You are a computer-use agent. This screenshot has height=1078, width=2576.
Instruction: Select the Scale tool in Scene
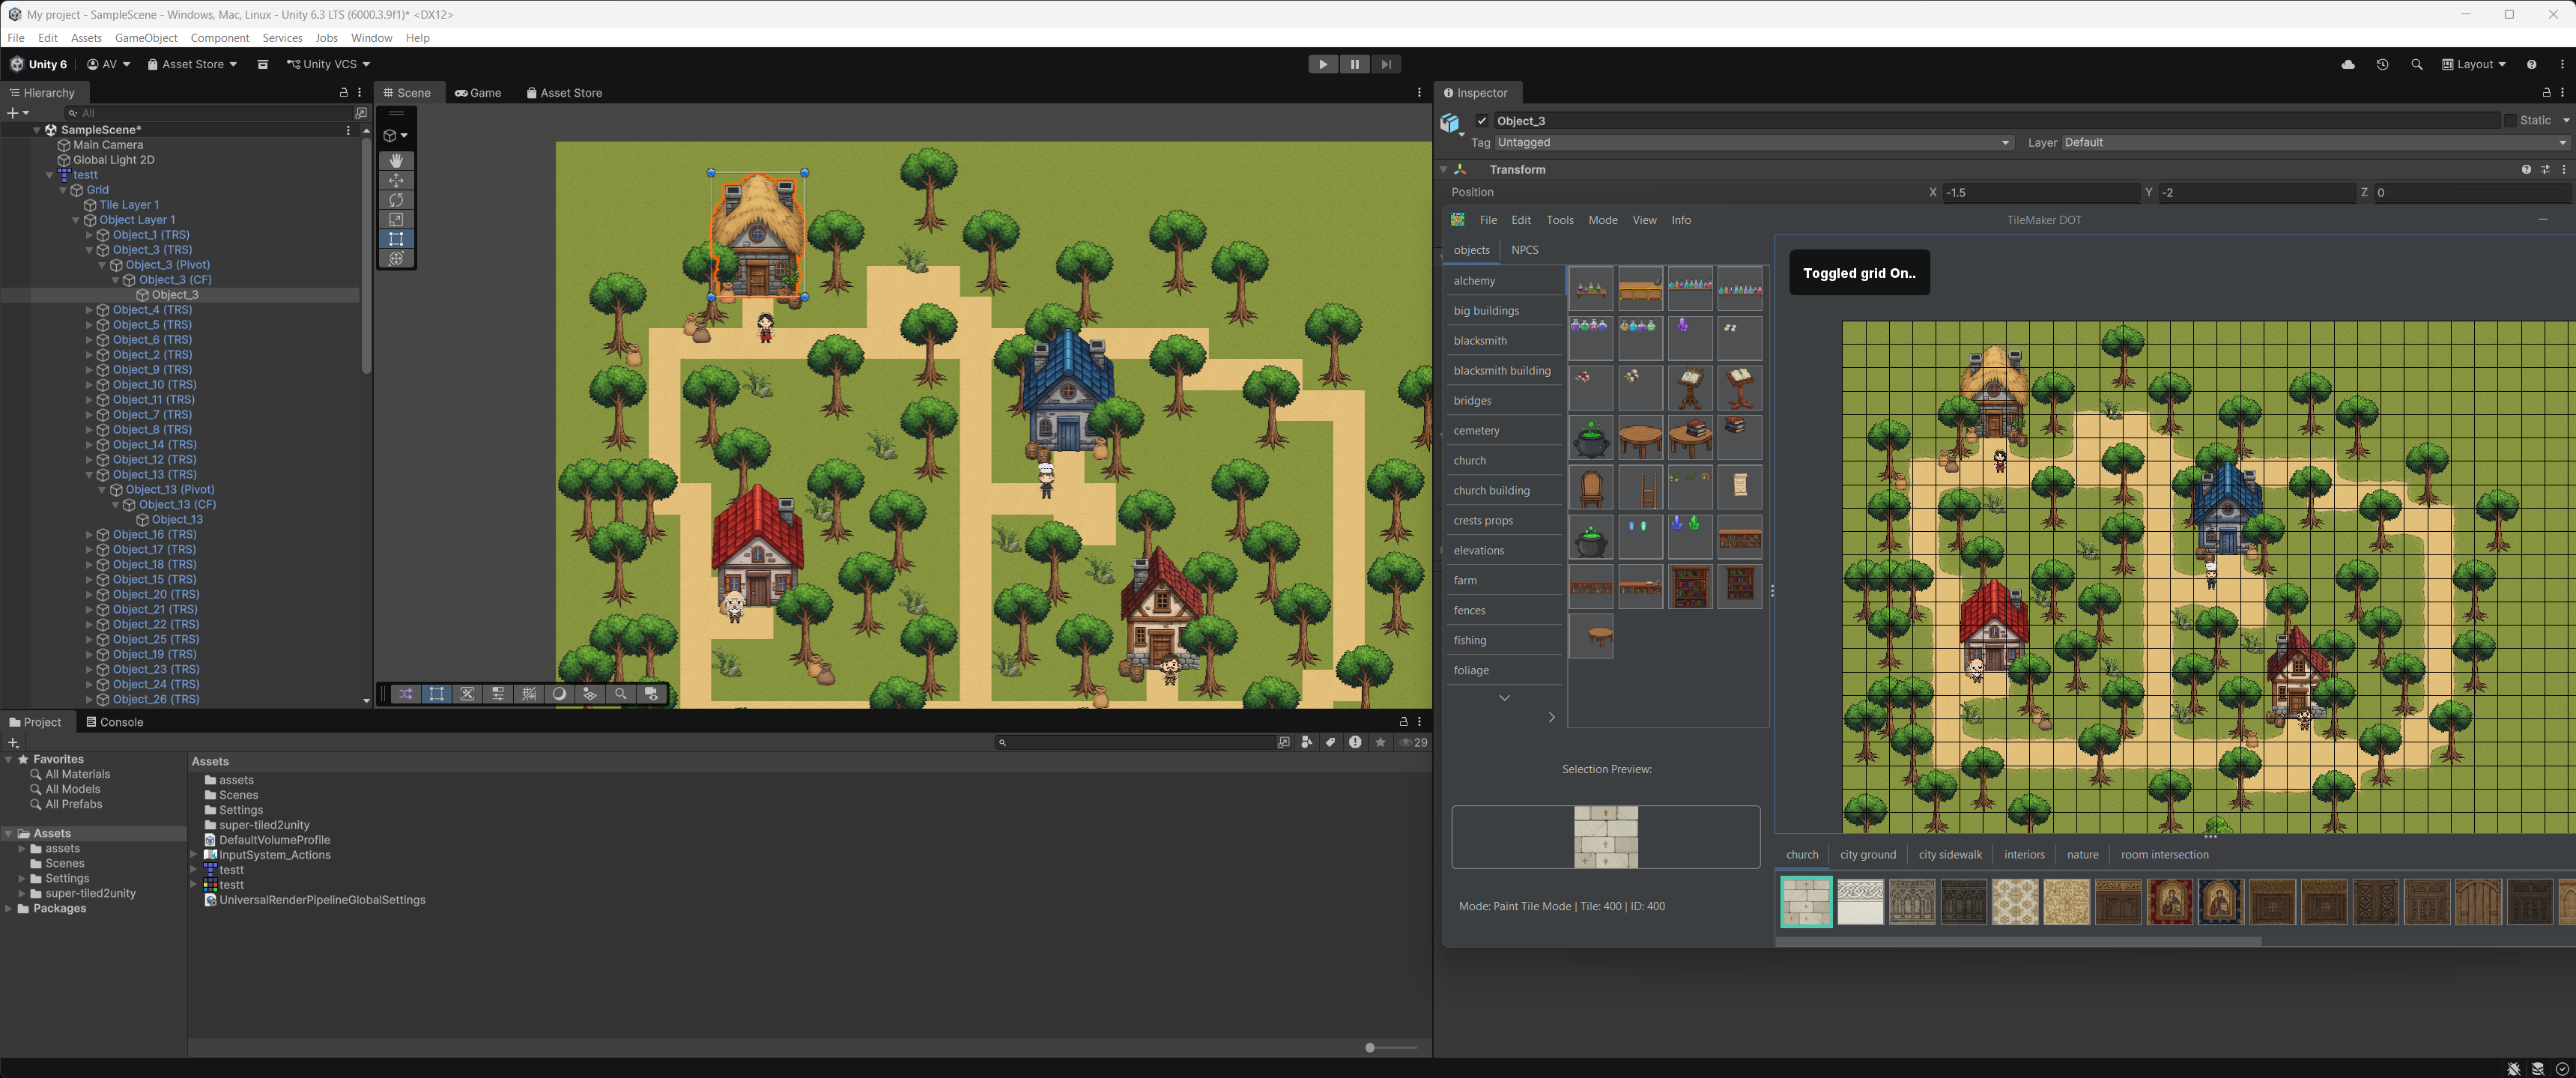[396, 219]
